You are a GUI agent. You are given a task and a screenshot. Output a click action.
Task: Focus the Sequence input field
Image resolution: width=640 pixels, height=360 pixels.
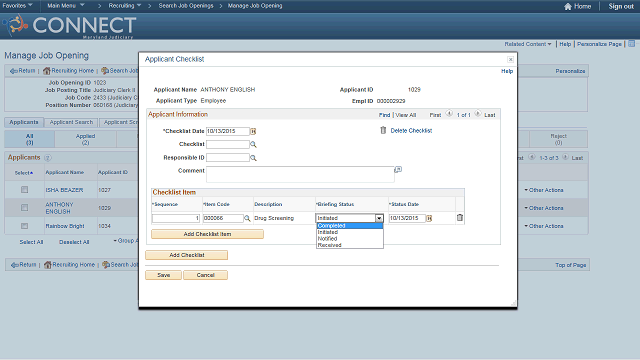tap(176, 218)
